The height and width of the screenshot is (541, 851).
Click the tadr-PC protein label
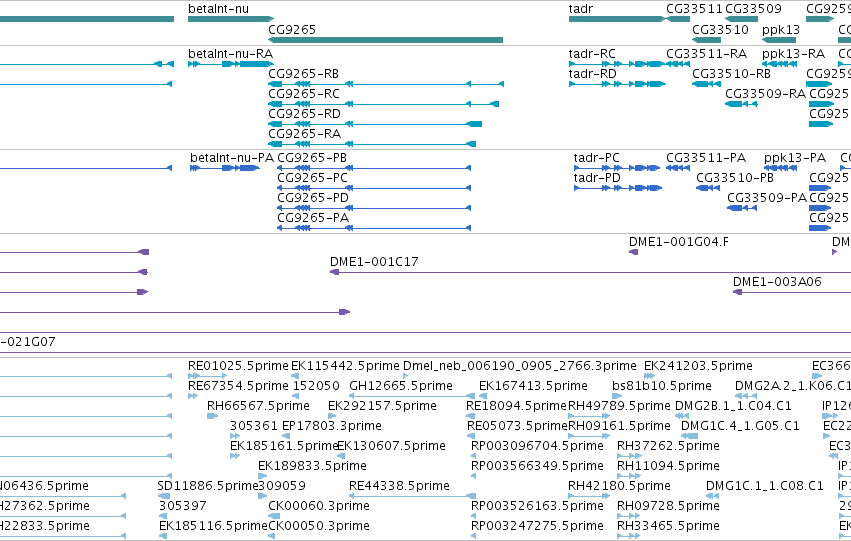(x=596, y=158)
